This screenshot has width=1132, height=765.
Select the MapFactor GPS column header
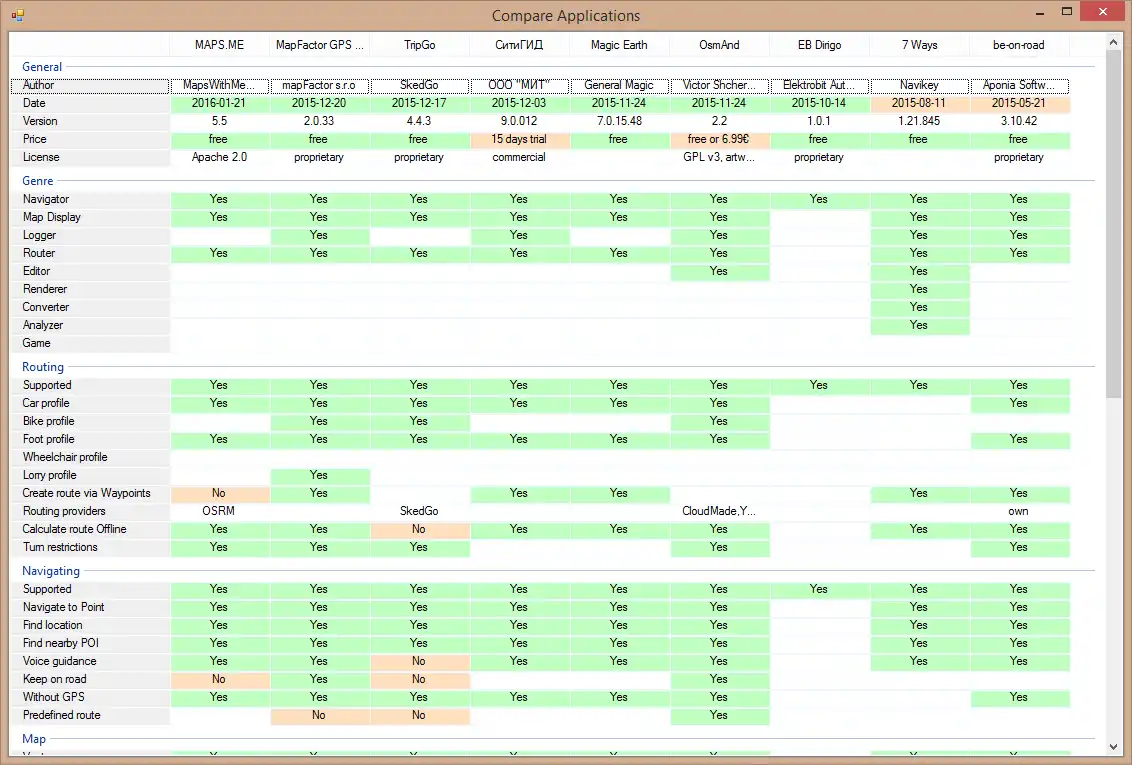(x=320, y=45)
